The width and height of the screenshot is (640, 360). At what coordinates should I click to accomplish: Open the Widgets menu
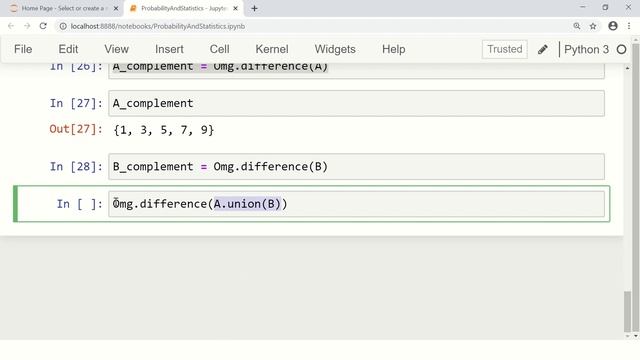click(335, 49)
